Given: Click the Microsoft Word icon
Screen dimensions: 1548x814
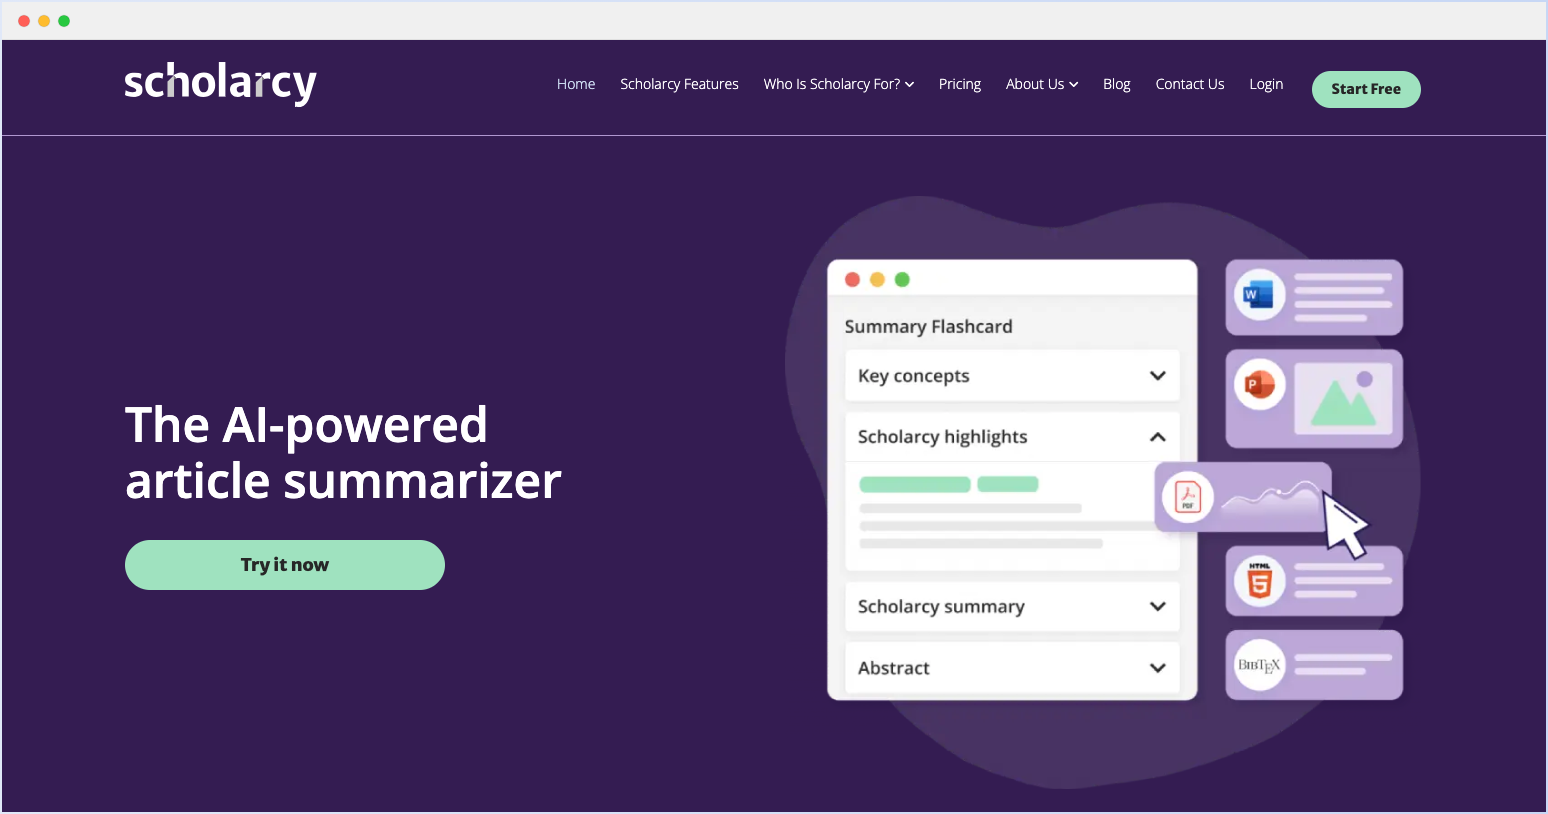Looking at the screenshot, I should coord(1259,295).
